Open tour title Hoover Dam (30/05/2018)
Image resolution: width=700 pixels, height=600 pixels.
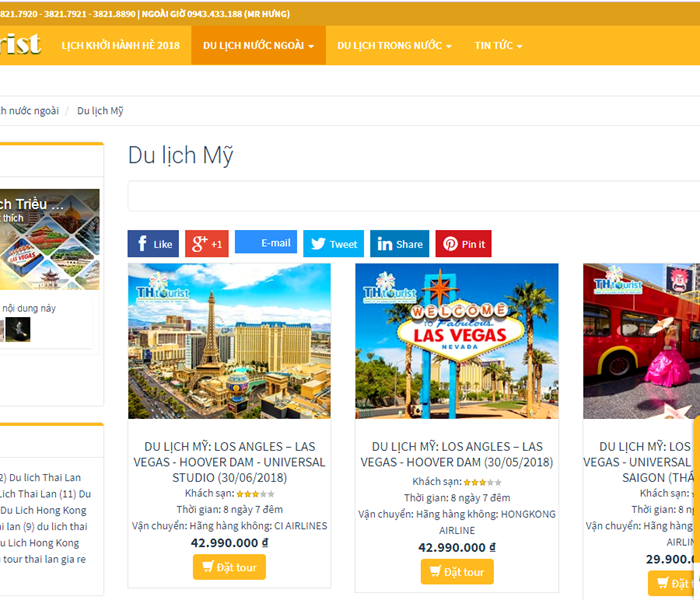(x=457, y=454)
